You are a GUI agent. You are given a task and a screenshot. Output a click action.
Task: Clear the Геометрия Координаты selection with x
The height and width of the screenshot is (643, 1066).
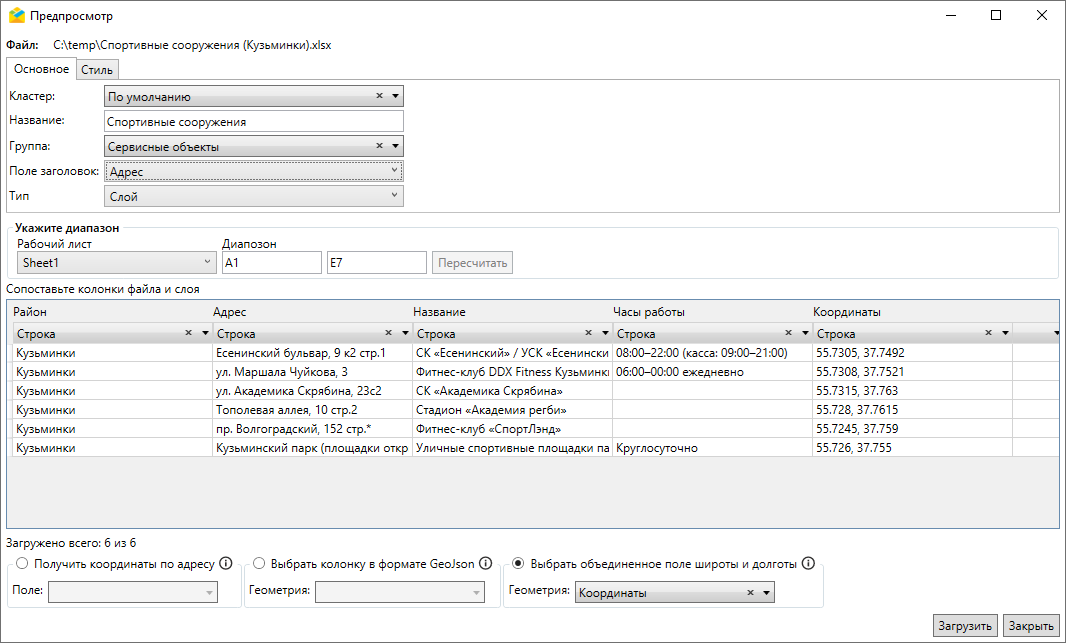tap(750, 593)
